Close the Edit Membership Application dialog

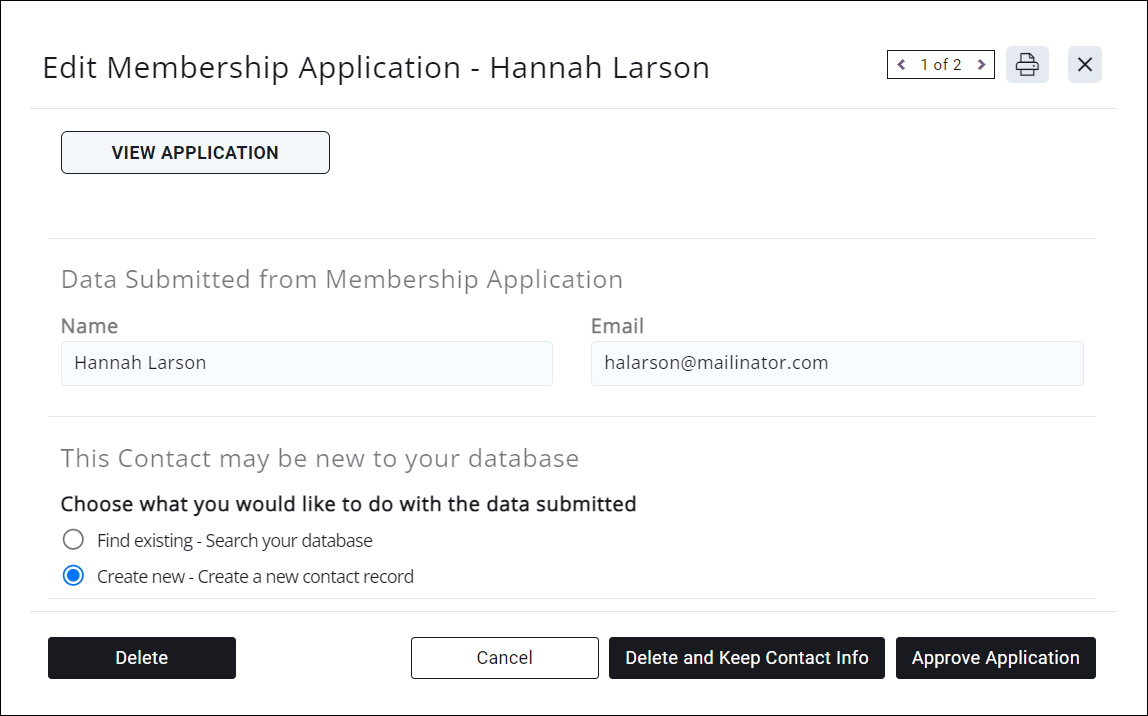click(1085, 64)
